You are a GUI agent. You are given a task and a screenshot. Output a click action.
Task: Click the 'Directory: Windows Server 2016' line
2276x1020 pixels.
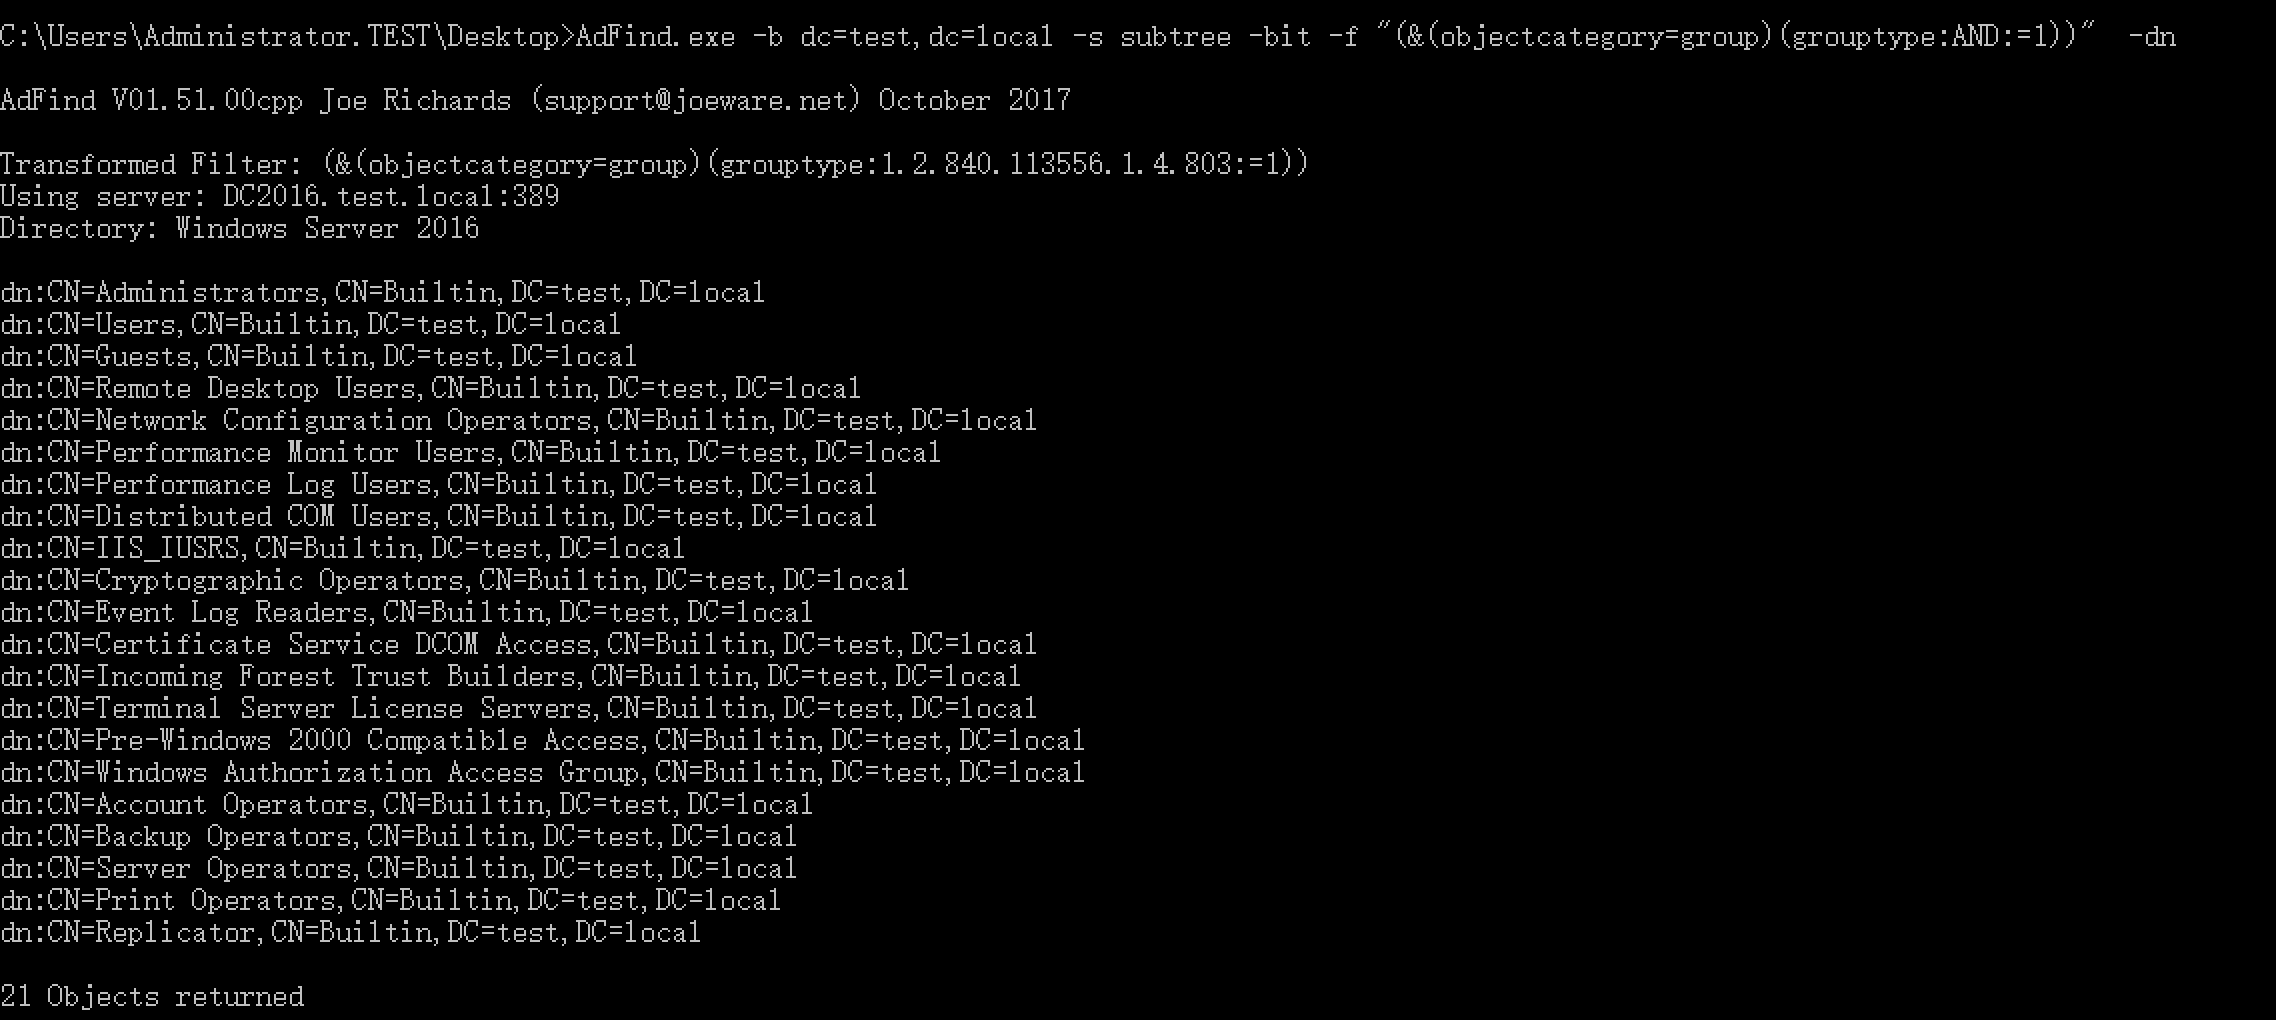240,229
